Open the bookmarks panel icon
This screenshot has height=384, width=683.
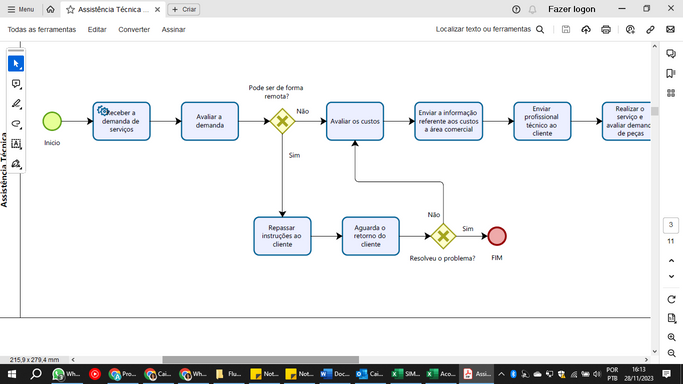click(x=671, y=74)
